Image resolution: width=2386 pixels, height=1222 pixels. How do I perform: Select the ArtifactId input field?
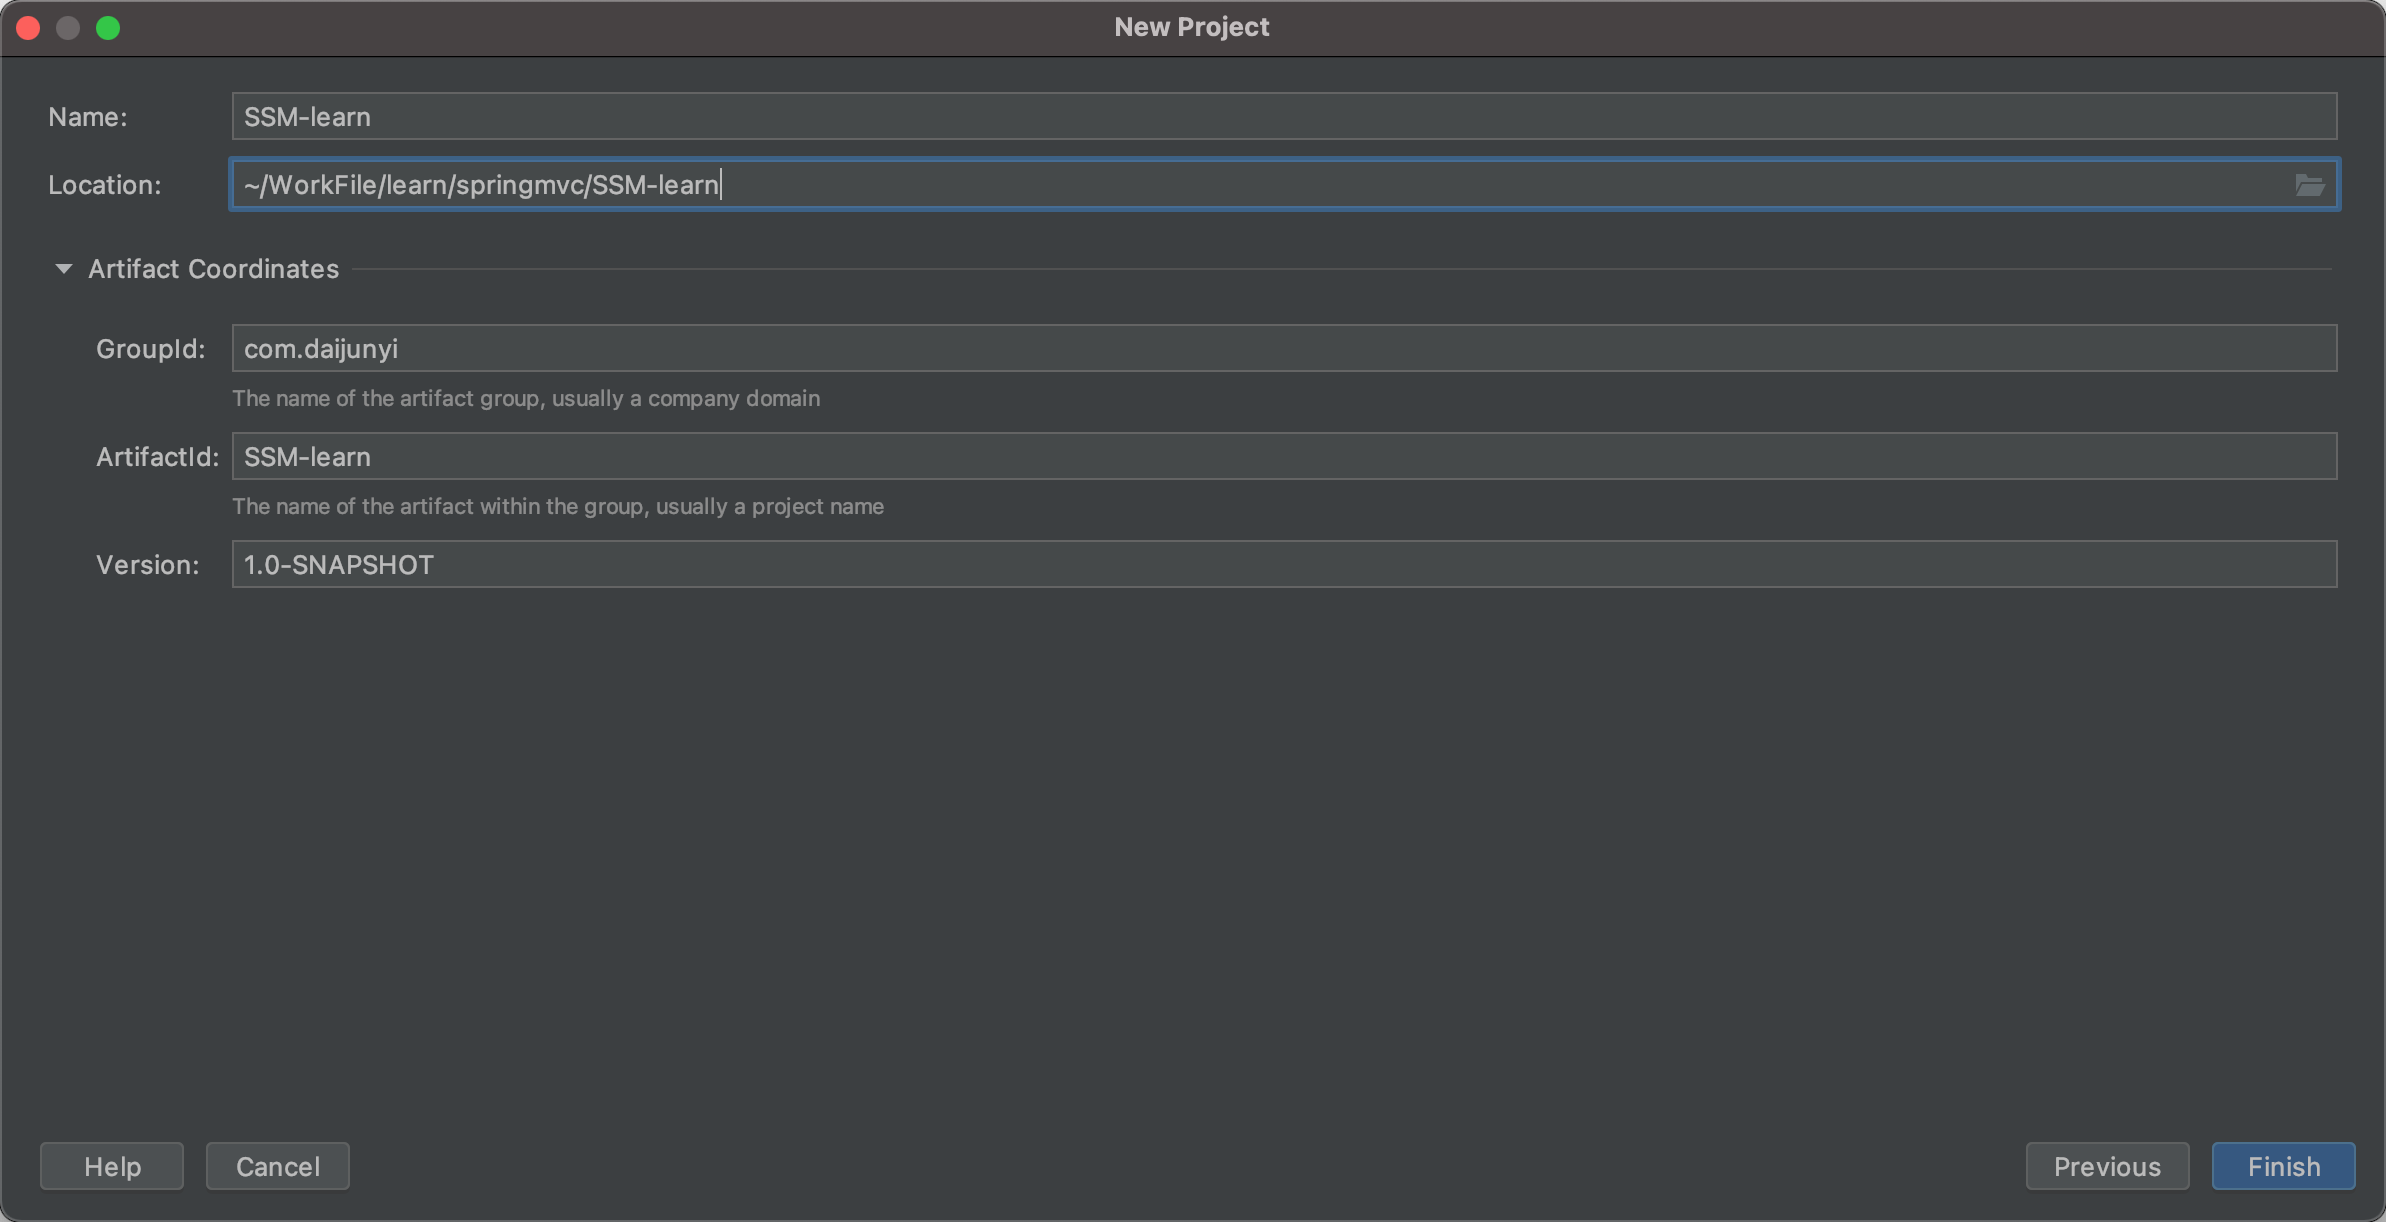[x=1283, y=457]
